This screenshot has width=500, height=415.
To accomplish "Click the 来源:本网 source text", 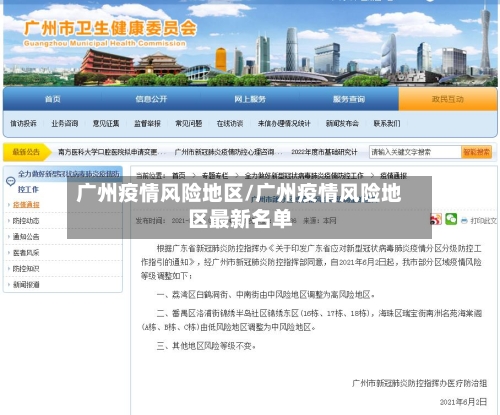I will click(x=320, y=220).
